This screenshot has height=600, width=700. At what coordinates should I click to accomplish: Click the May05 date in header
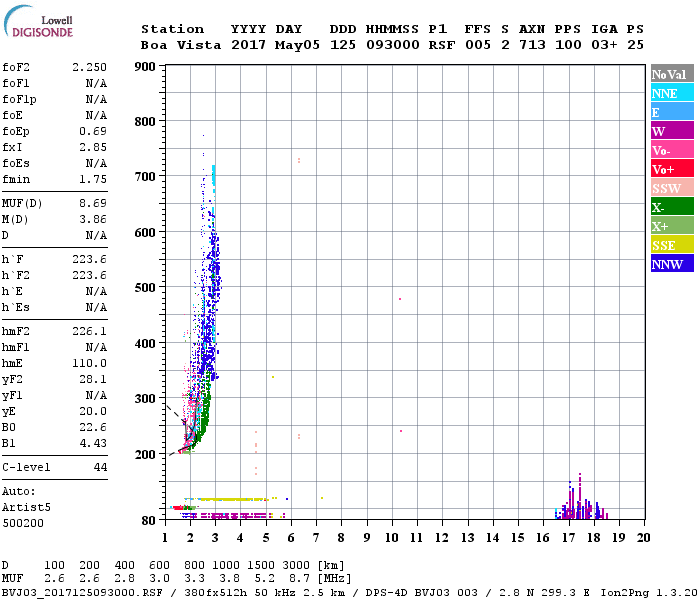click(x=297, y=45)
